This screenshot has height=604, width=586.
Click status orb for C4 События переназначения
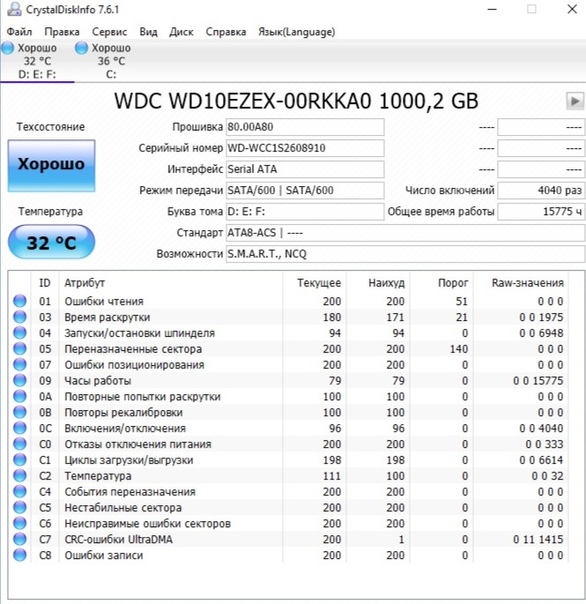point(20,492)
